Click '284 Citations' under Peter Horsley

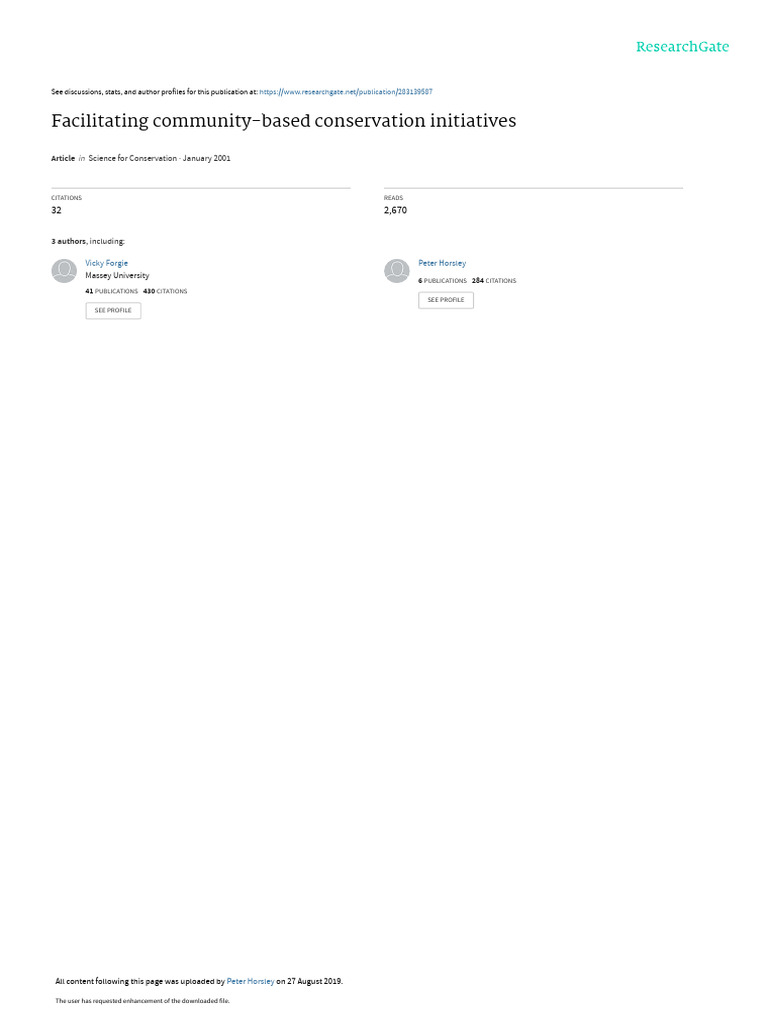(494, 281)
